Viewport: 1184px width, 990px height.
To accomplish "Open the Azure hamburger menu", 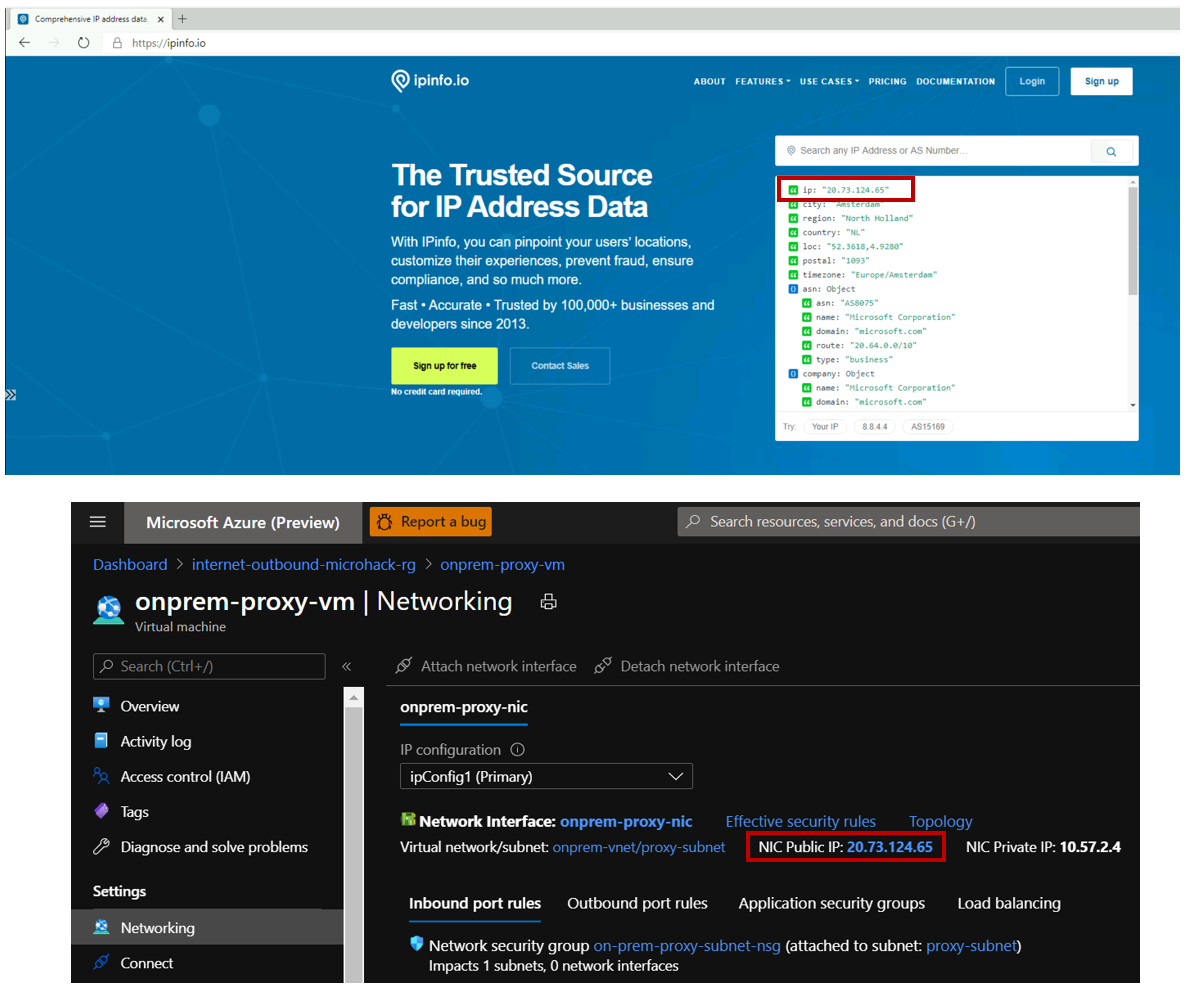I will click(97, 522).
